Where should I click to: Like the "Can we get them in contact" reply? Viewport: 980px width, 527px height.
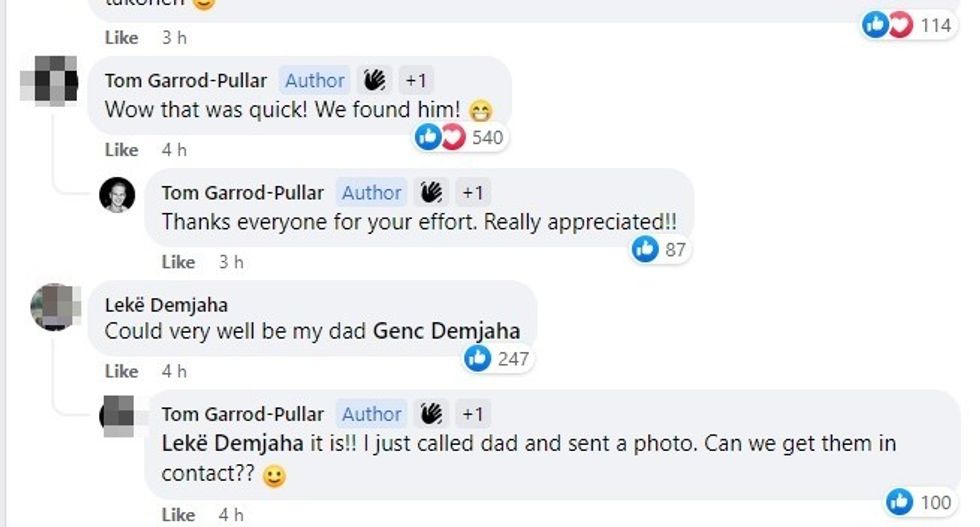[178, 515]
